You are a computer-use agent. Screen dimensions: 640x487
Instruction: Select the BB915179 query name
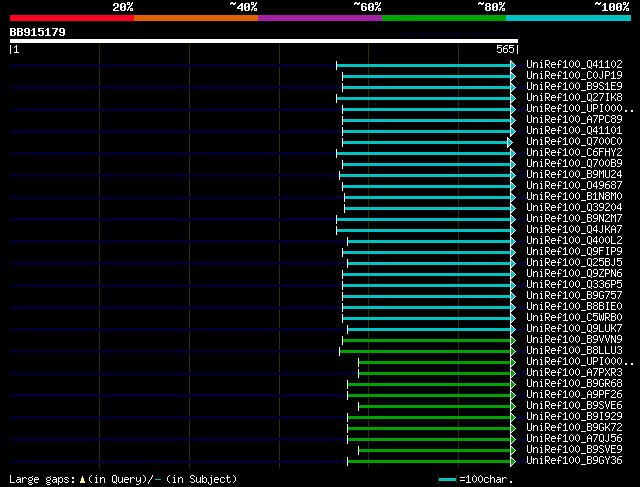tap(38, 32)
